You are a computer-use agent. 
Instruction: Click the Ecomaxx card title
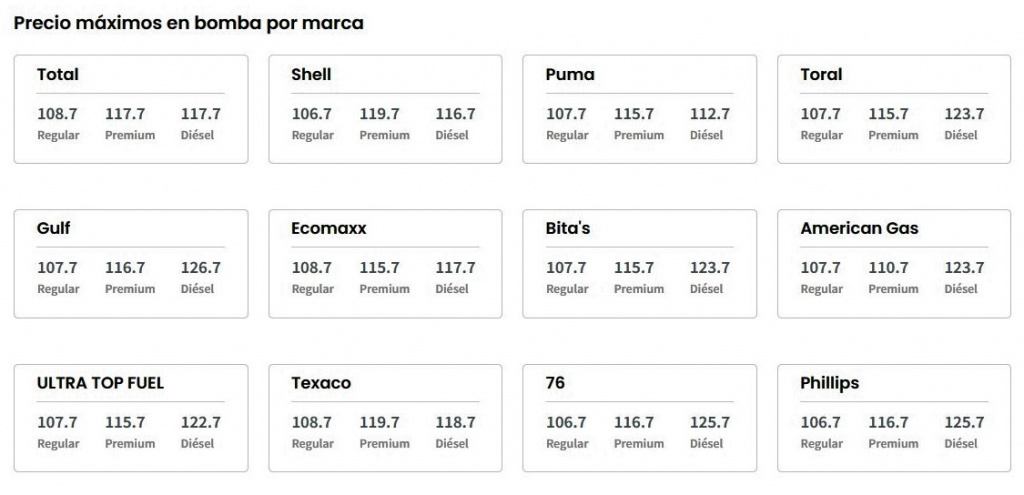(329, 228)
